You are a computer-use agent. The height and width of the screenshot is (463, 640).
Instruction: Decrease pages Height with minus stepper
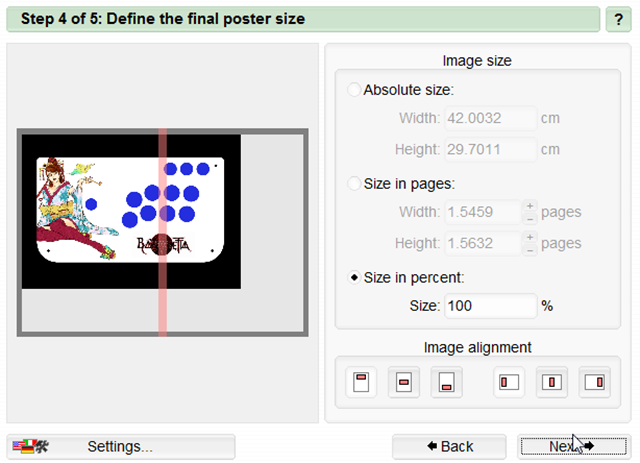click(x=530, y=250)
